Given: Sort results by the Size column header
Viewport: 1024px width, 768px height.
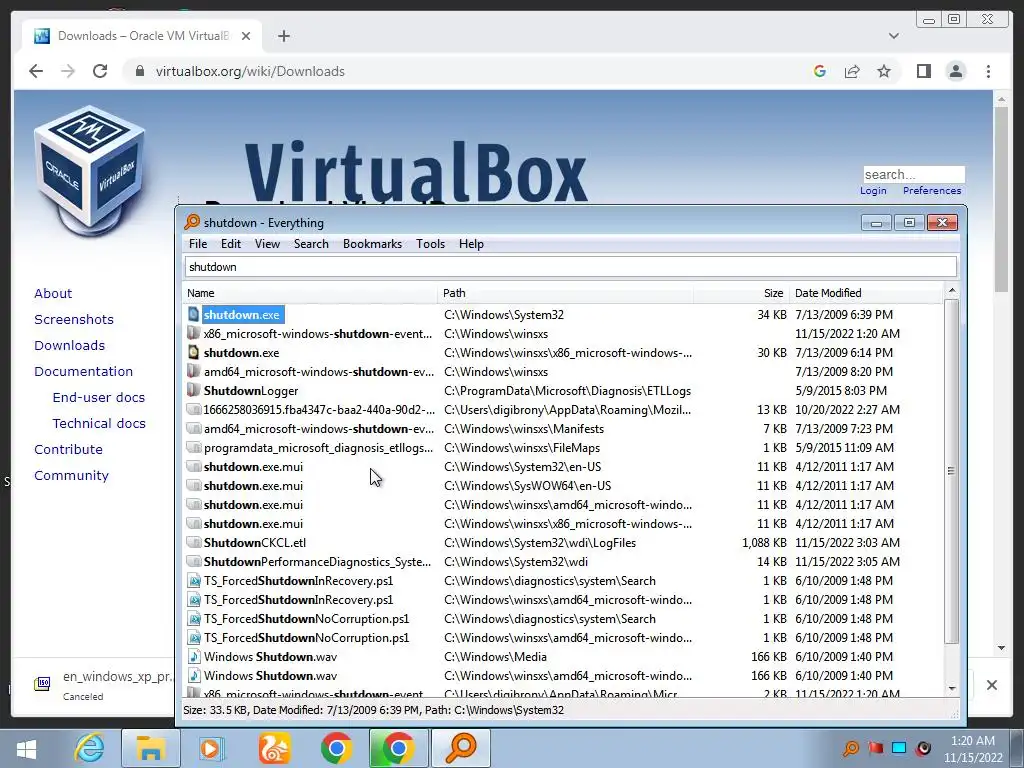Looking at the screenshot, I should (741, 293).
